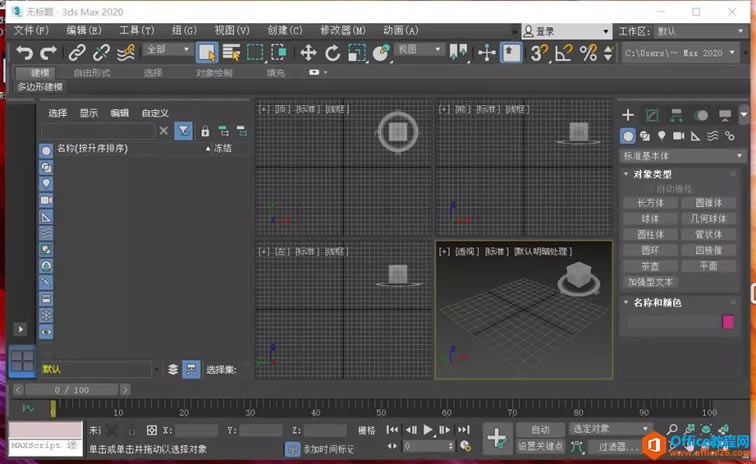The height and width of the screenshot is (464, 756).
Task: Select the Move tool
Action: [308, 52]
